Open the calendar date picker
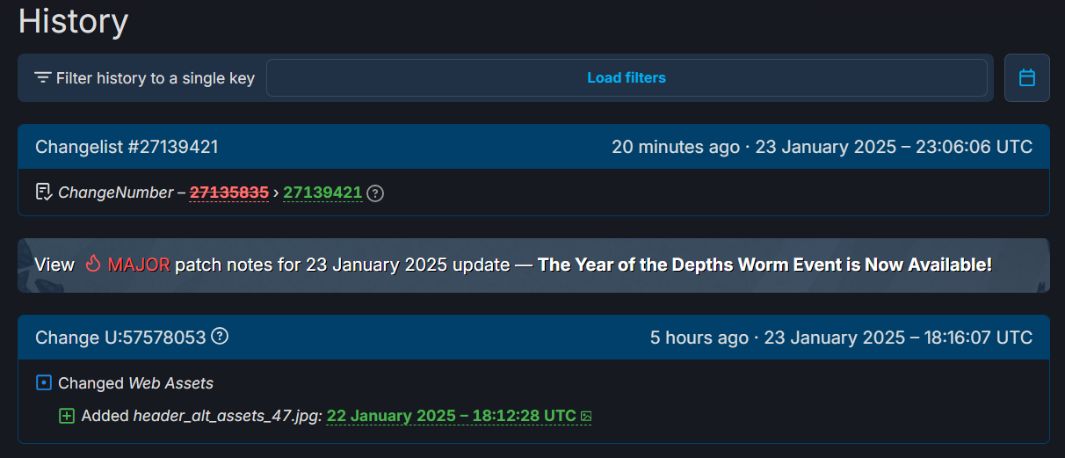This screenshot has width=1065, height=458. (1026, 78)
